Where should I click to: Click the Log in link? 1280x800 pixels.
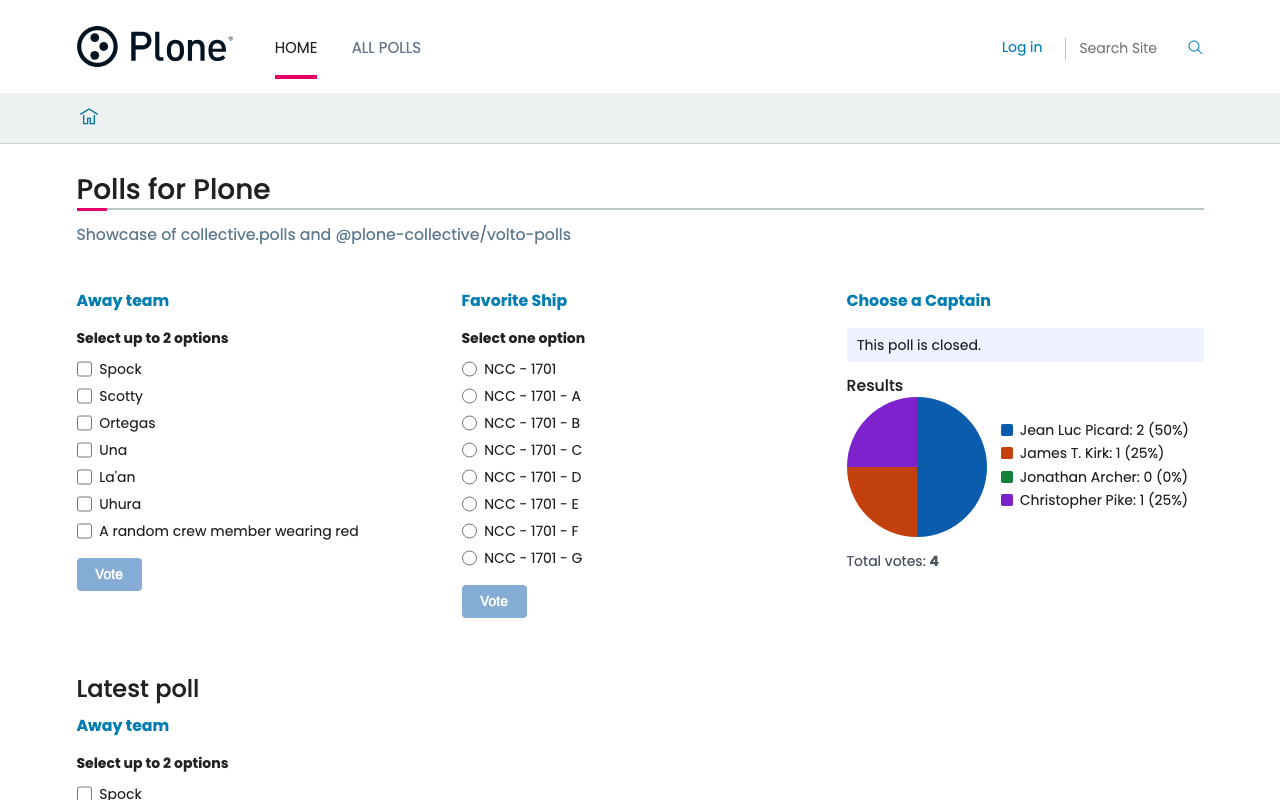coord(1022,47)
